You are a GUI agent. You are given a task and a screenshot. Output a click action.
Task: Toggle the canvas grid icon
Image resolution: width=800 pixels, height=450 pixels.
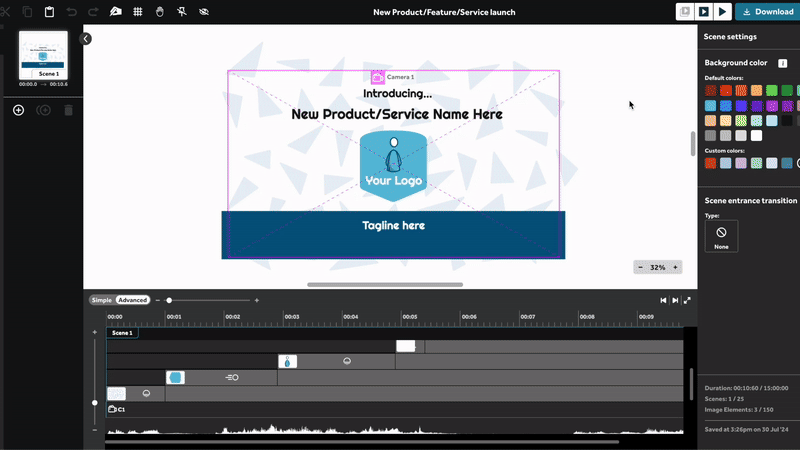coord(137,12)
